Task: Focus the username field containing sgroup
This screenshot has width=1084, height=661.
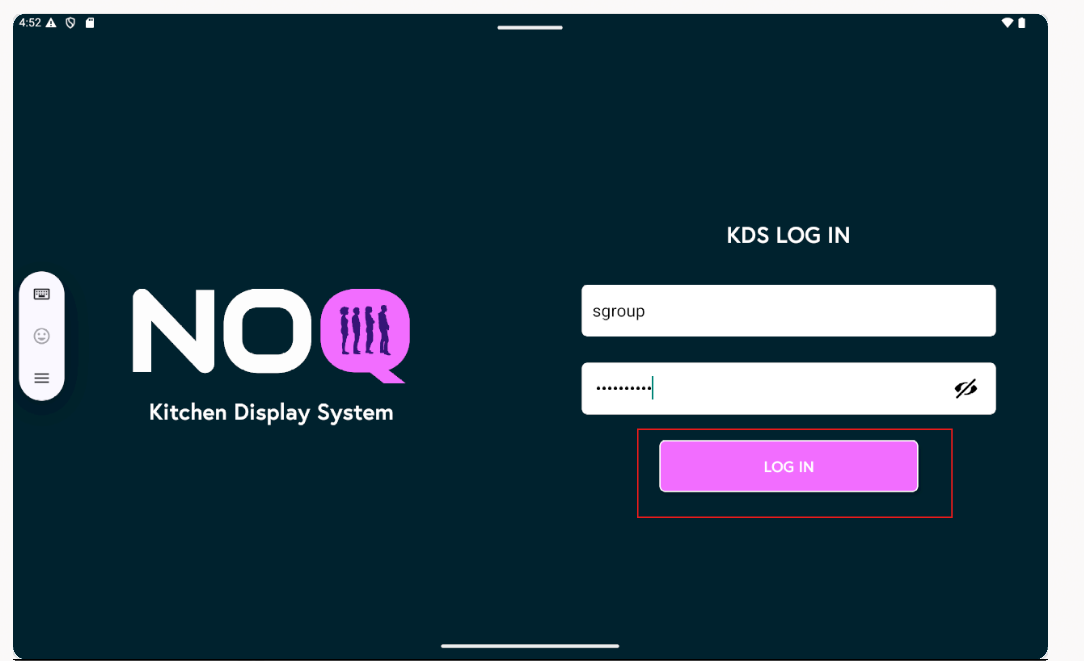Action: click(788, 311)
